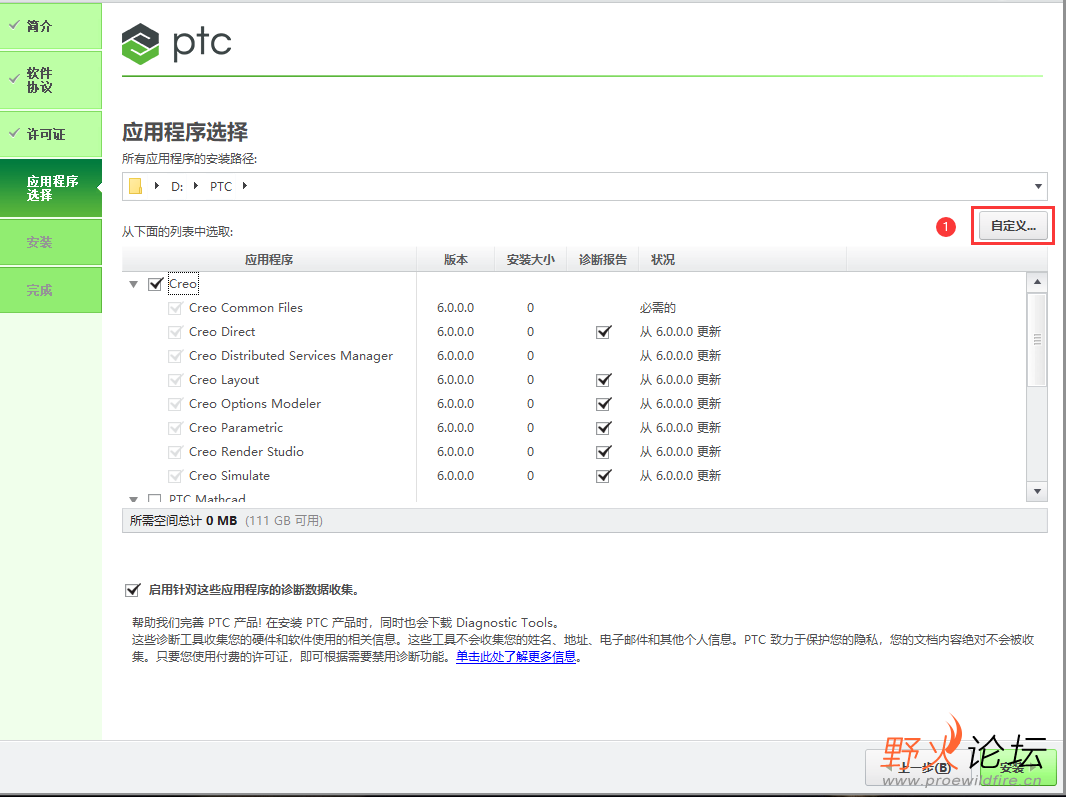Click the 诊断报告 column header
The image size is (1066, 797).
(602, 260)
